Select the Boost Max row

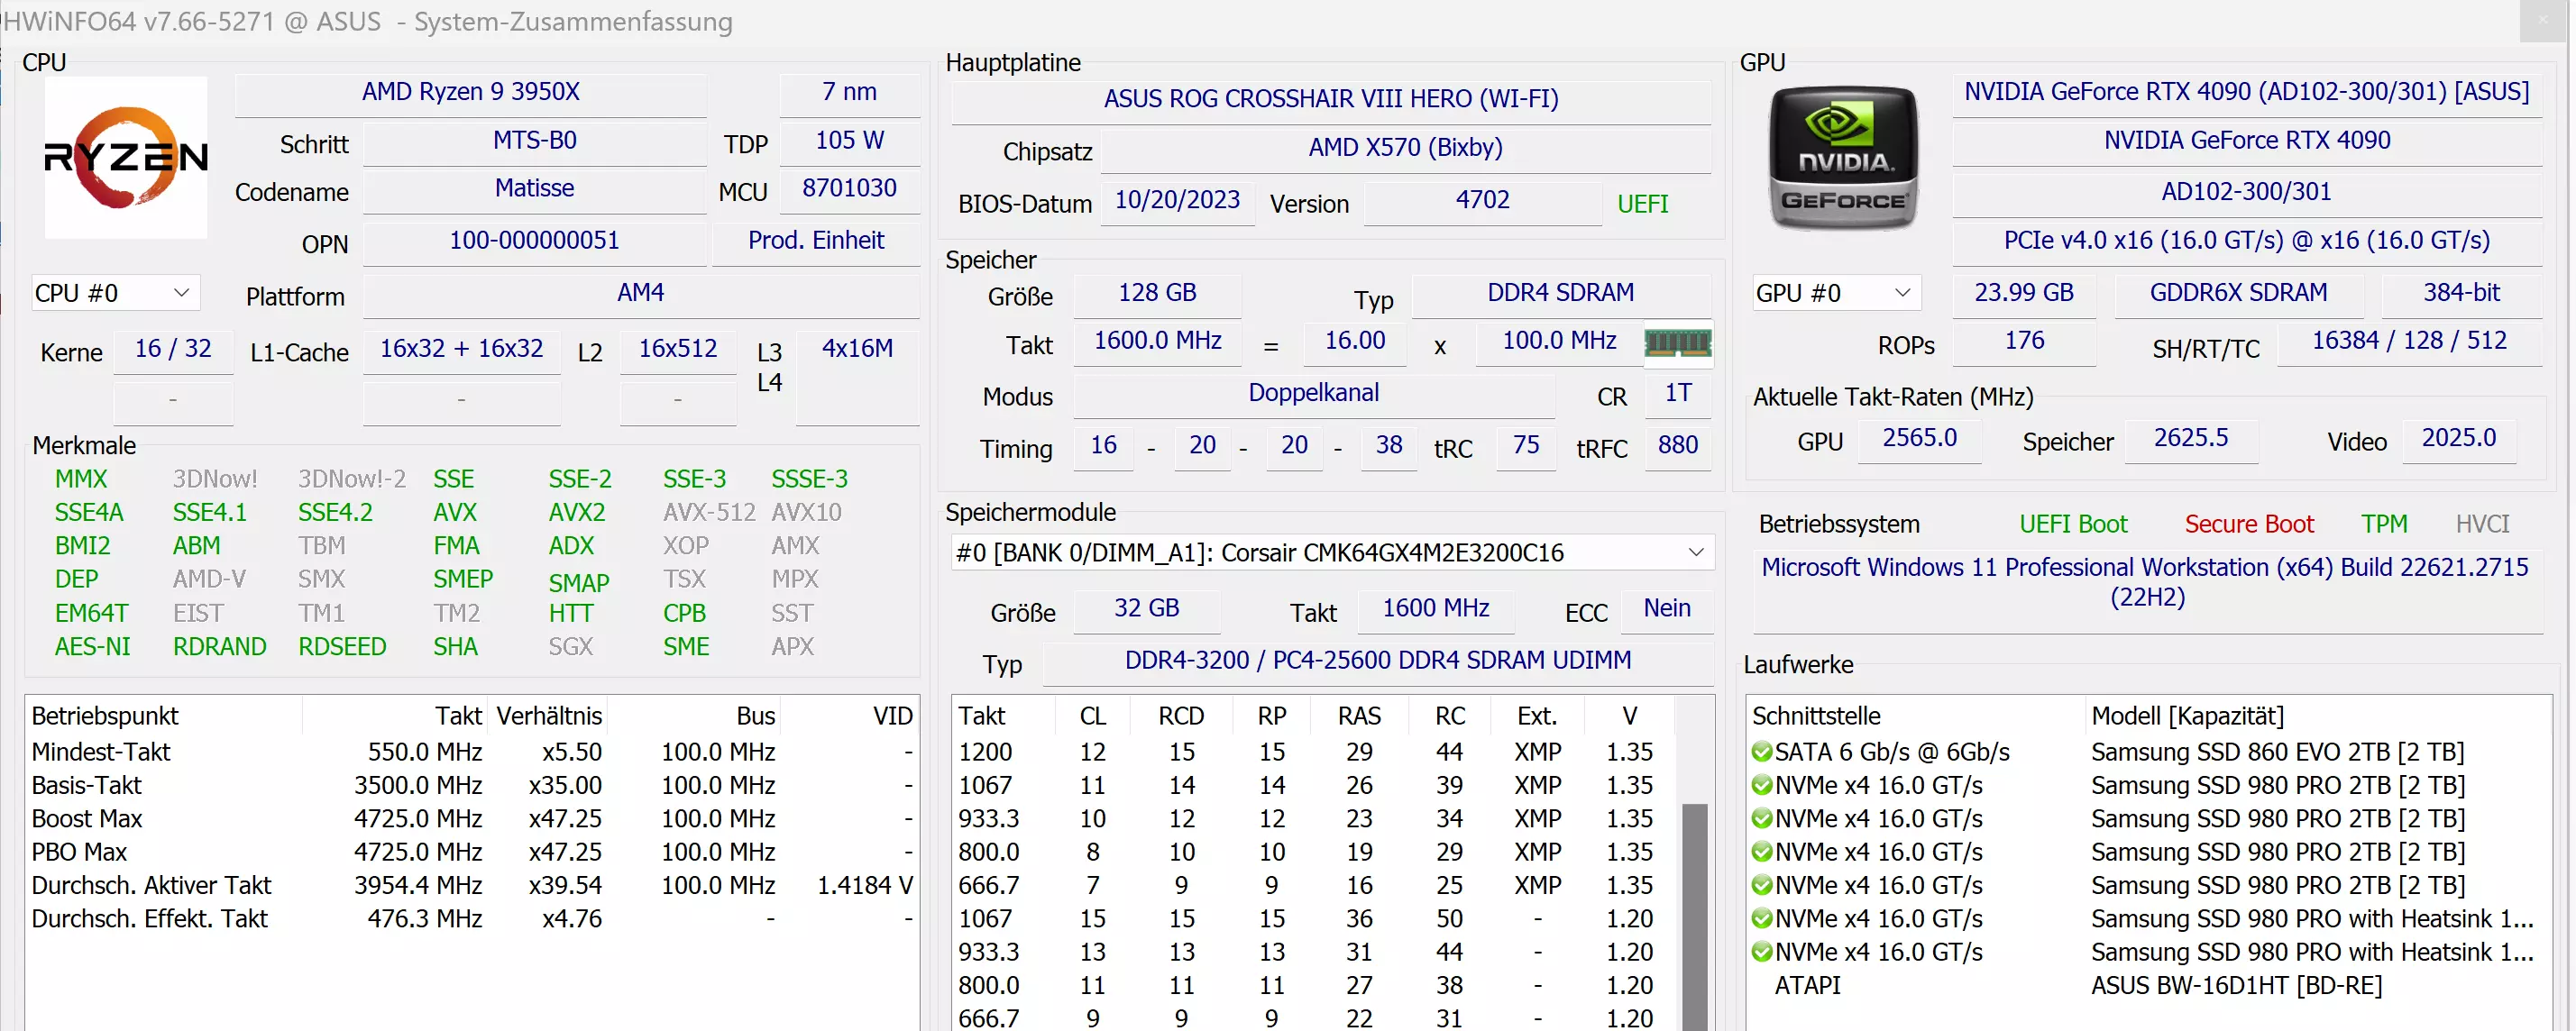click(x=471, y=818)
